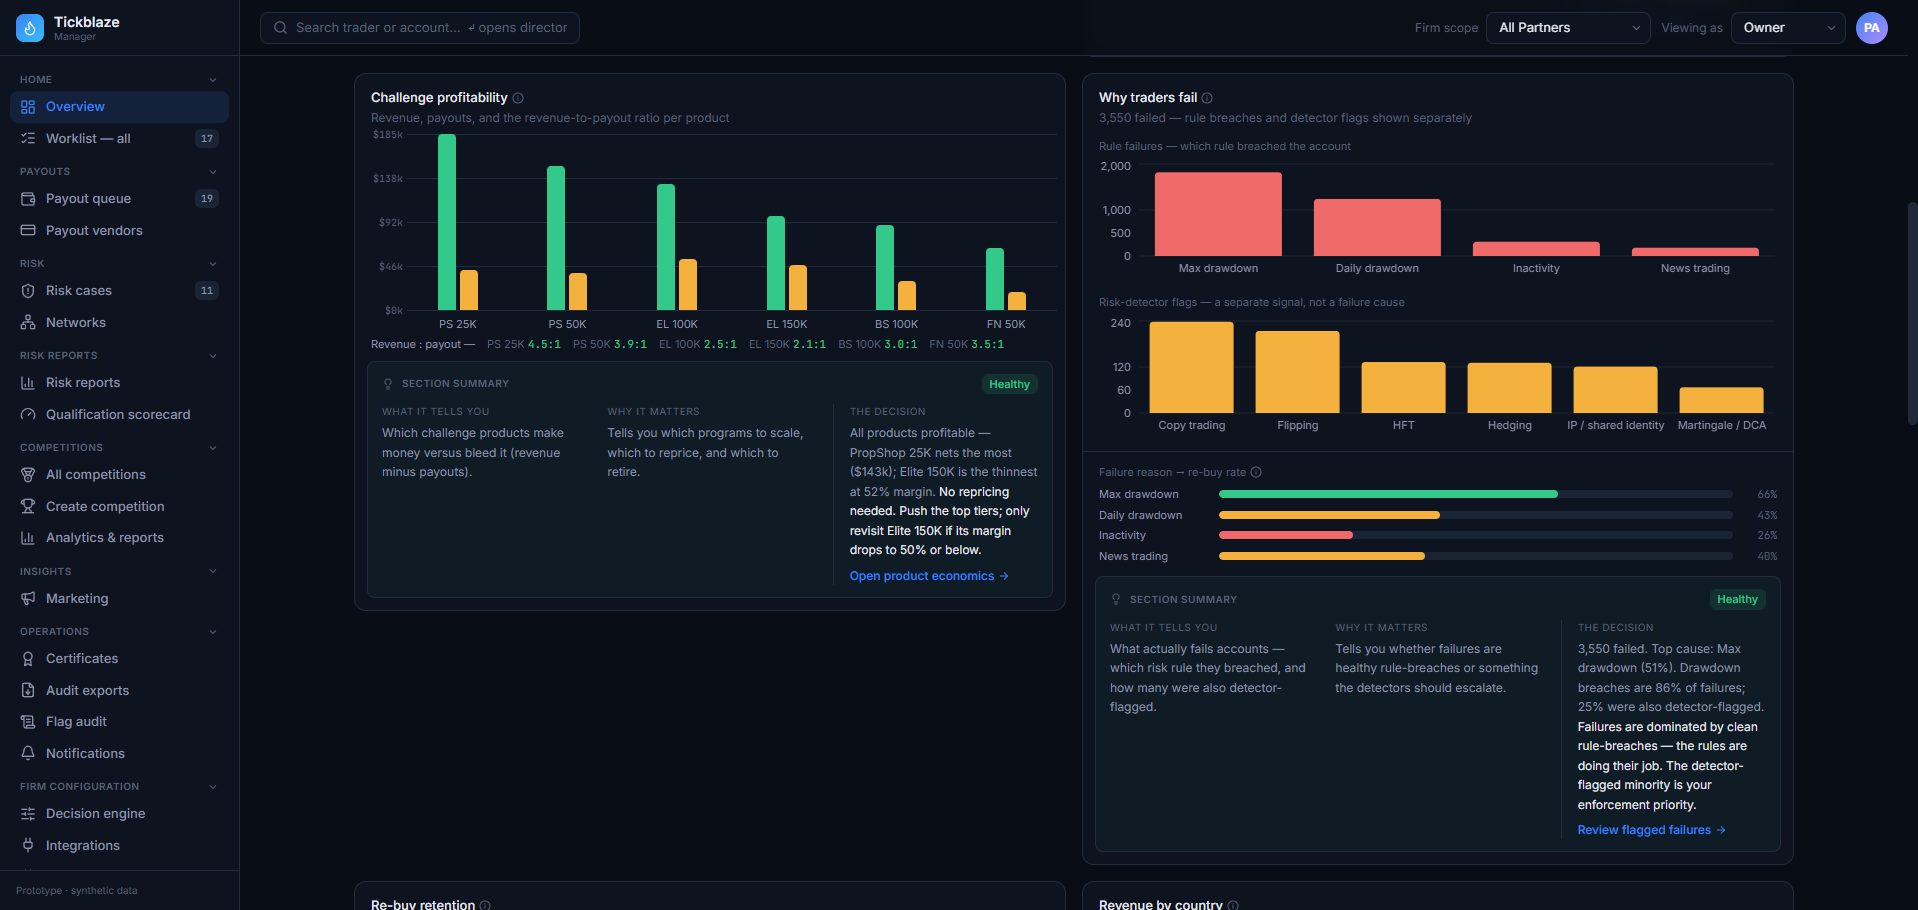Click the Risk cases shield icon

28,291
